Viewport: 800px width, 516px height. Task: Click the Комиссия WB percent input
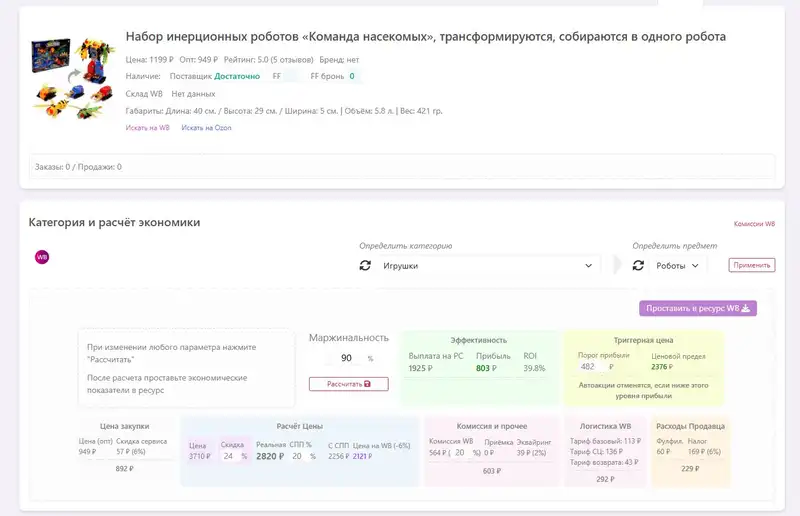461,453
